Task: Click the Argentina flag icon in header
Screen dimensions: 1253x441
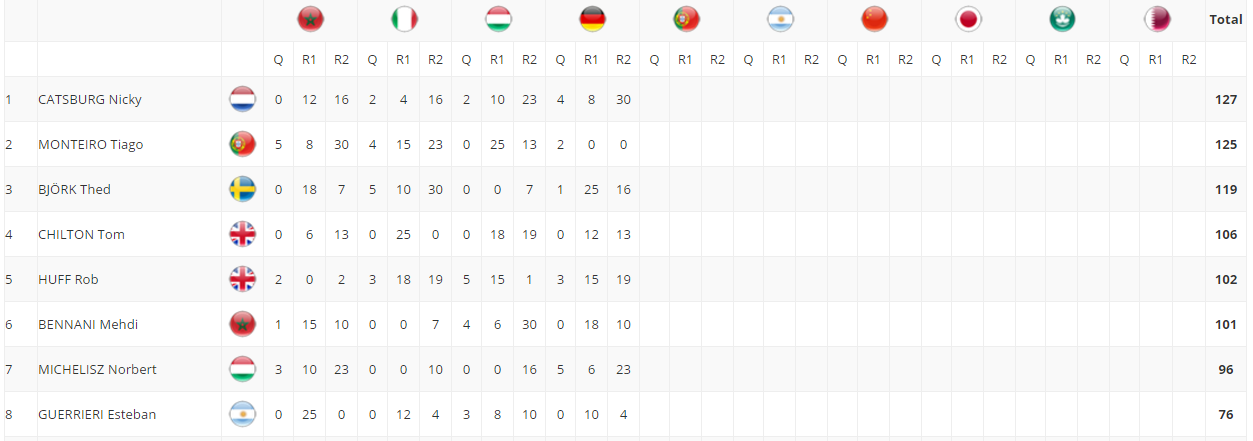Action: 780,19
